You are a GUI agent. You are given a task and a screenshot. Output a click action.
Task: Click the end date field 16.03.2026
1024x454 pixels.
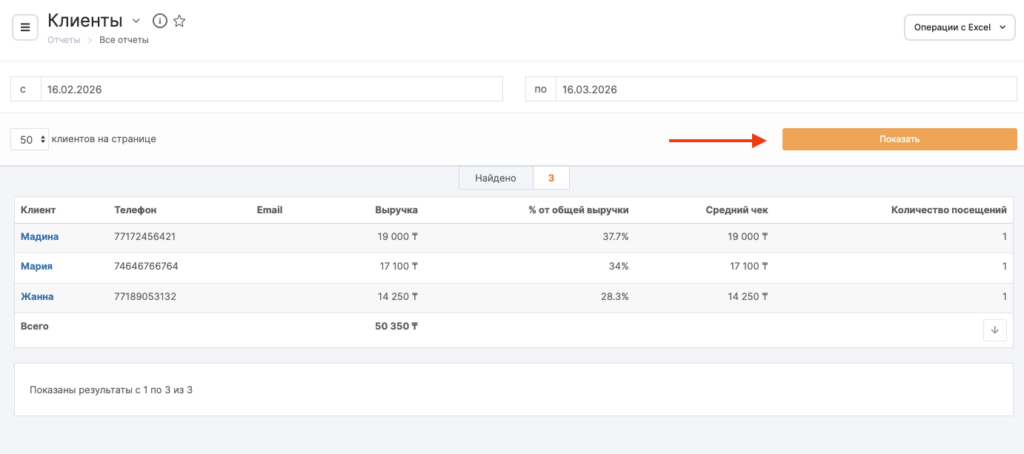785,89
